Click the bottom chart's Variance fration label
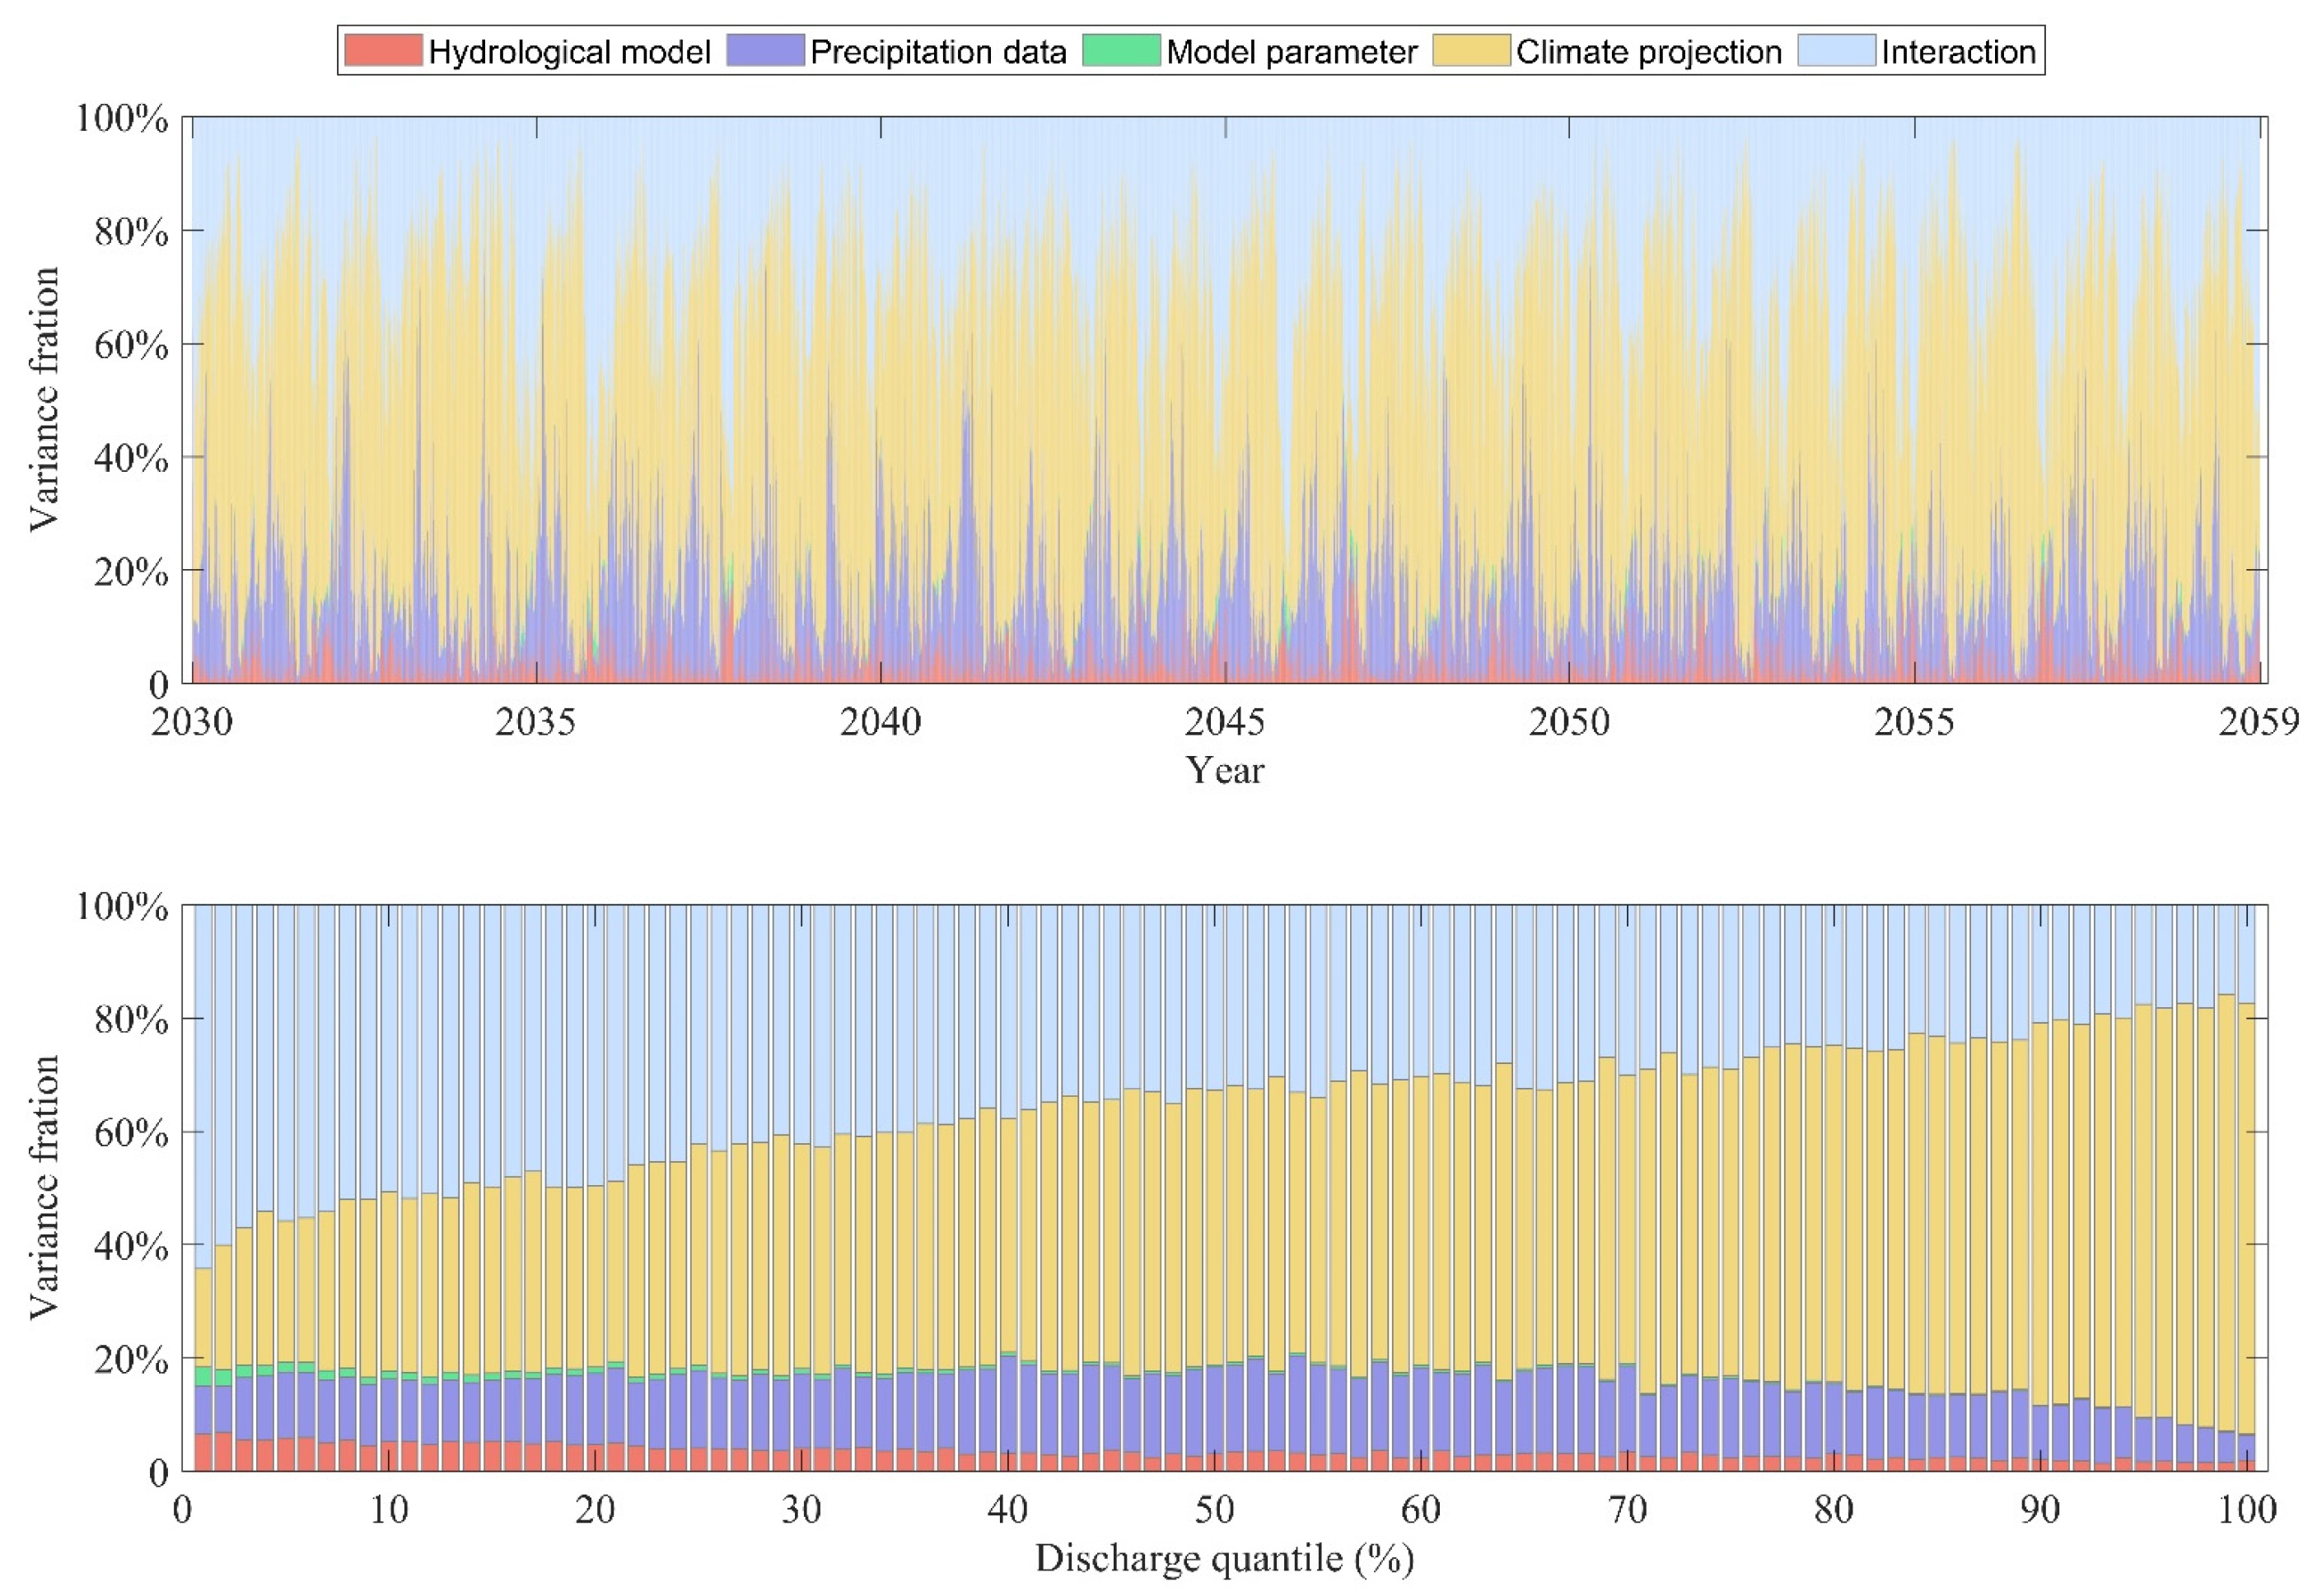2322x1596 pixels. 44,1187
